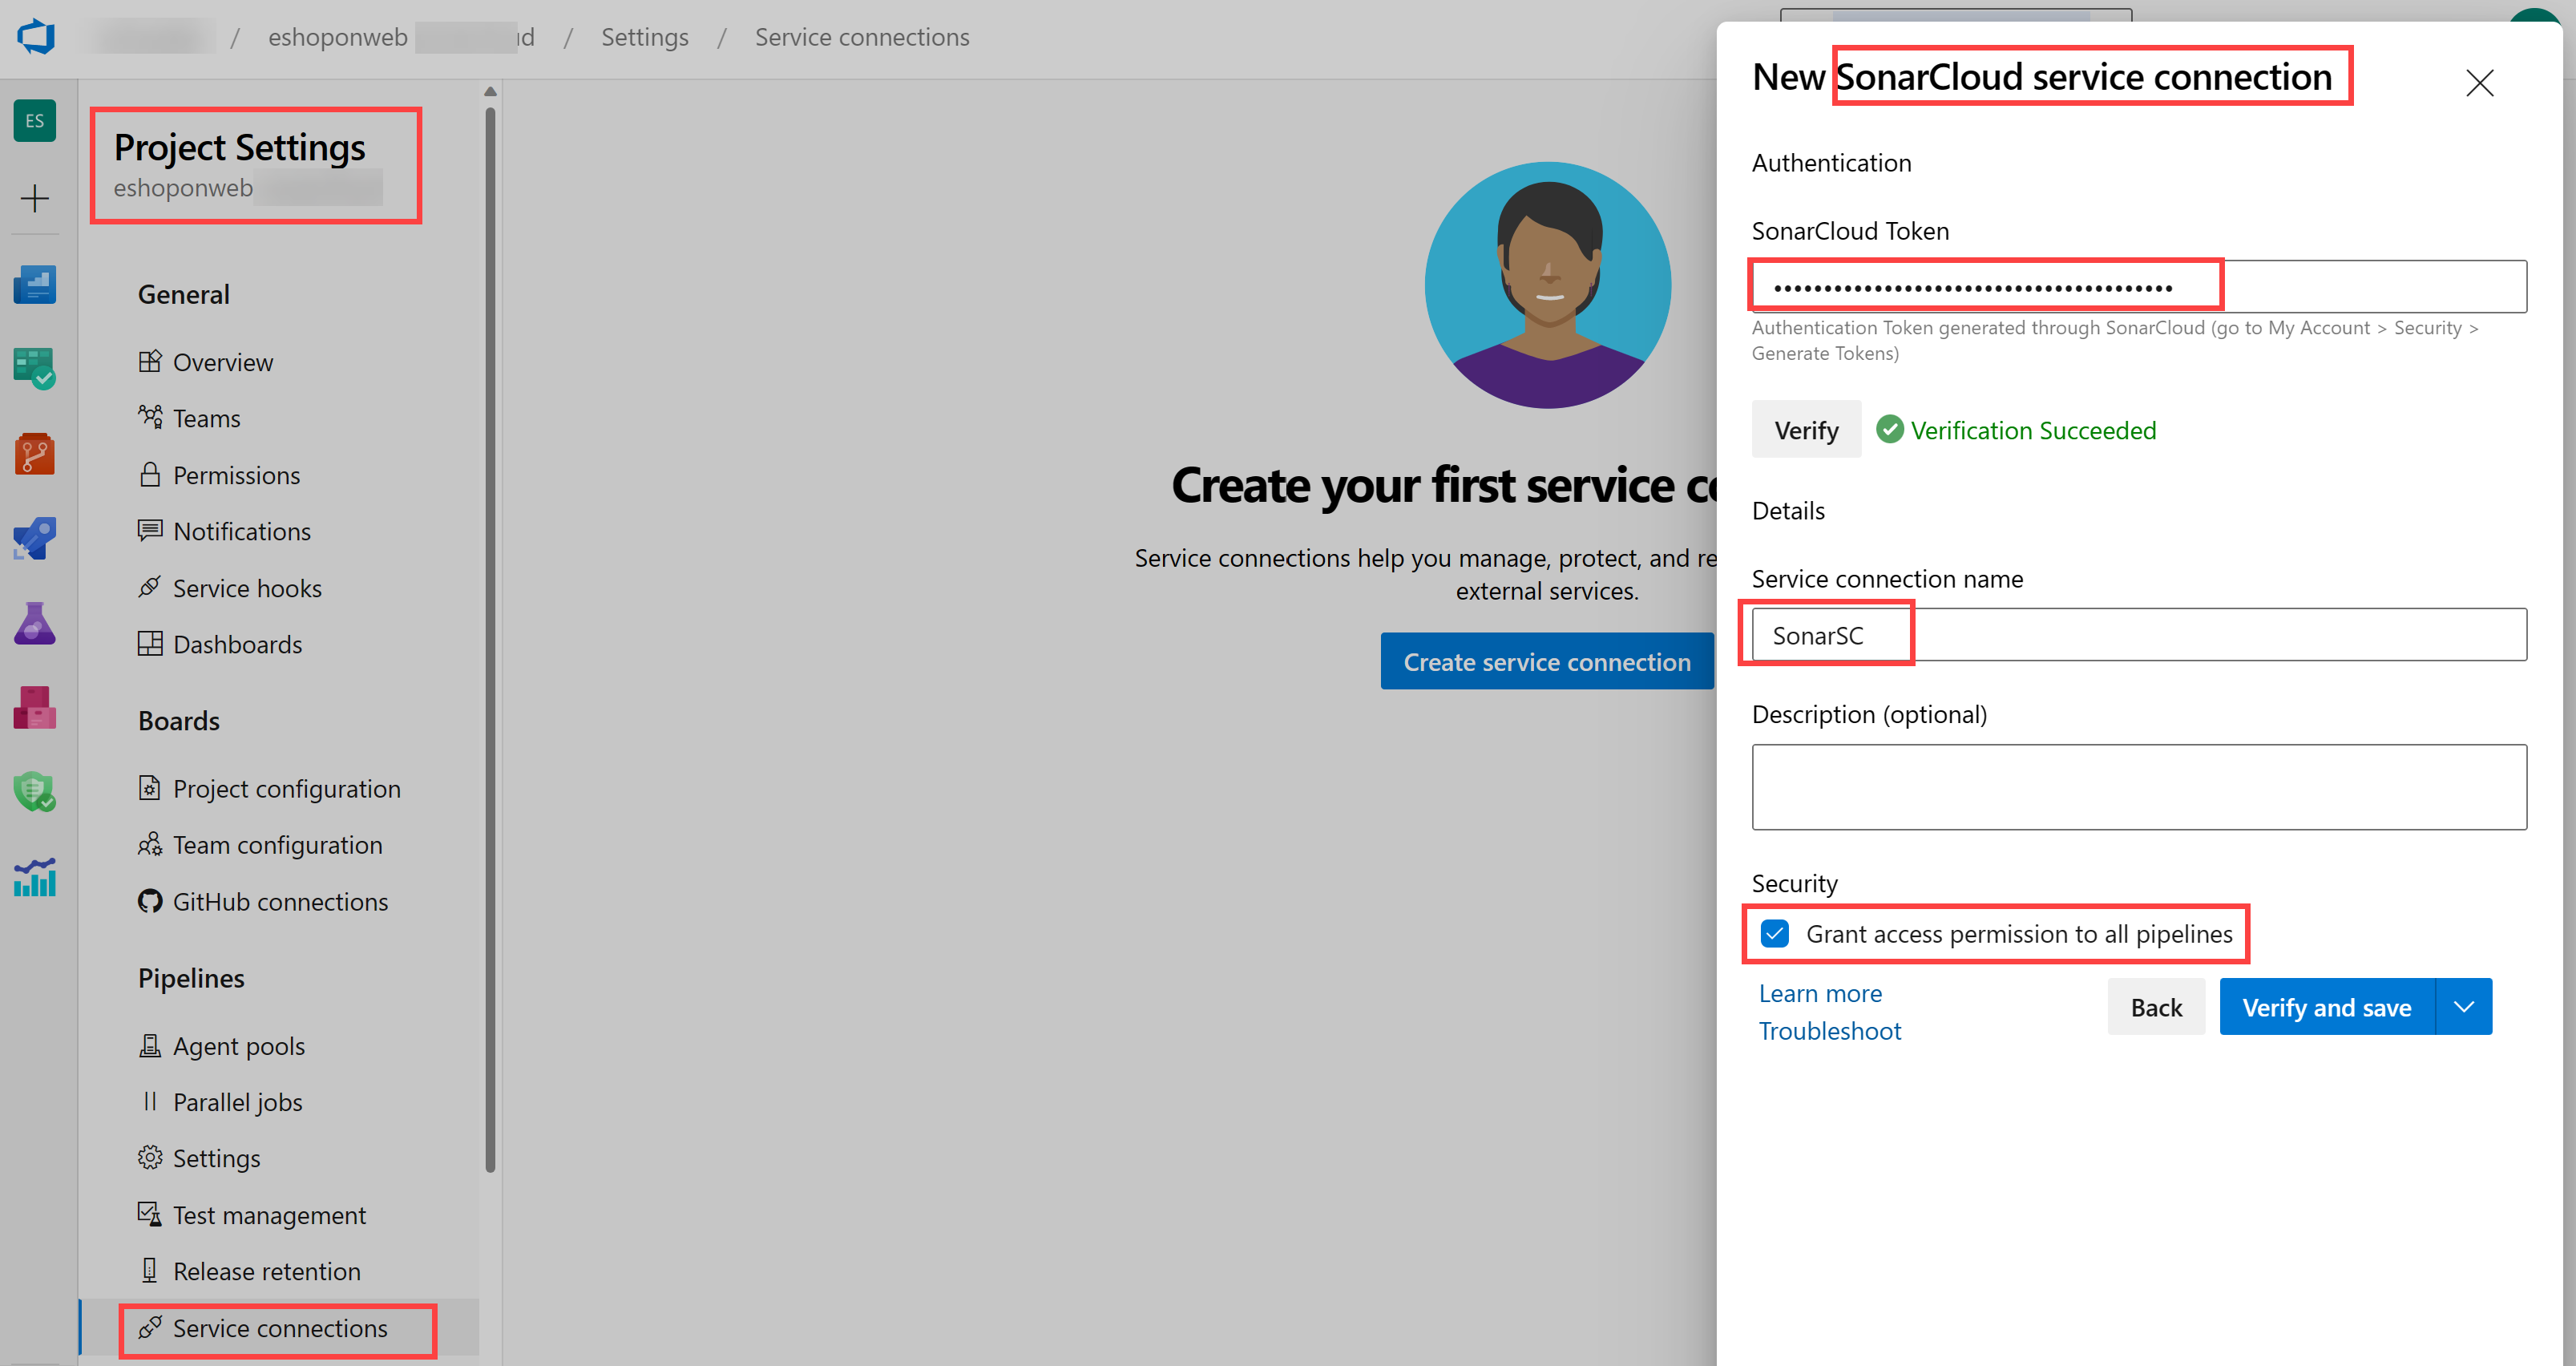Click the GitHub octocat icon

tap(150, 901)
